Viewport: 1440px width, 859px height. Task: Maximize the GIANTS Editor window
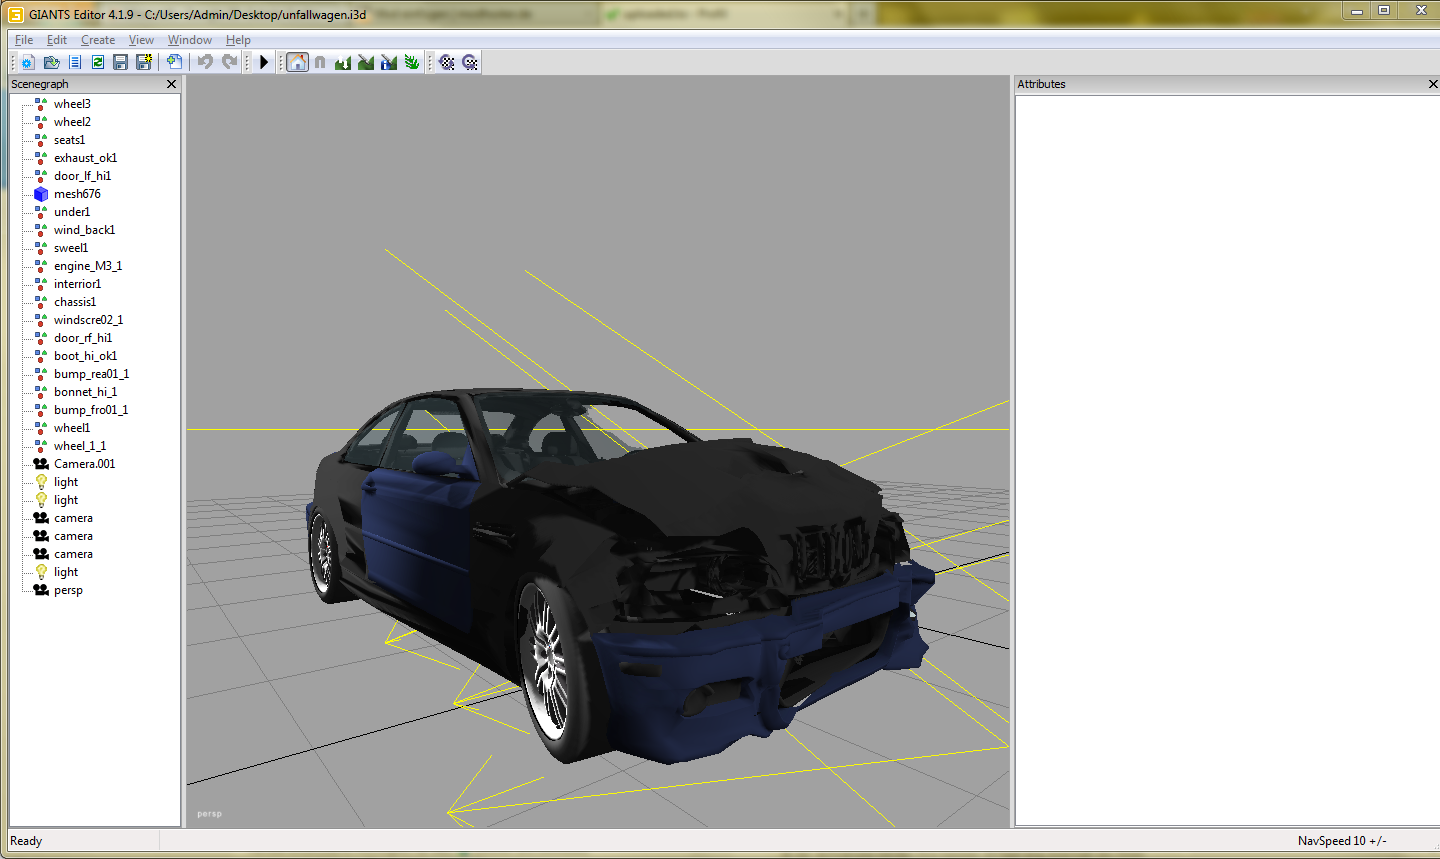[x=1384, y=10]
